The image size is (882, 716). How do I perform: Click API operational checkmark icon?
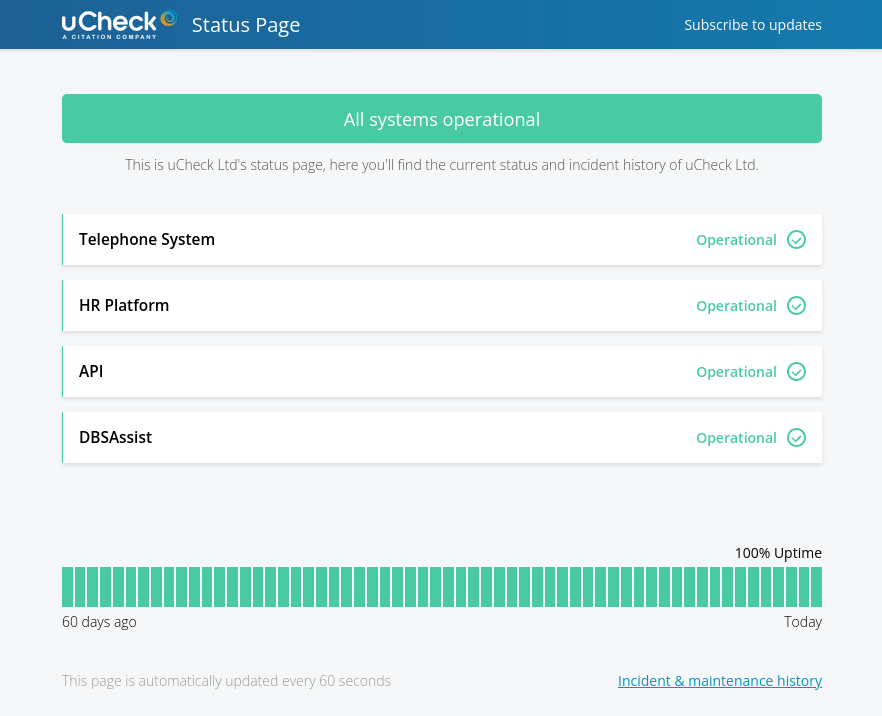[x=796, y=372]
